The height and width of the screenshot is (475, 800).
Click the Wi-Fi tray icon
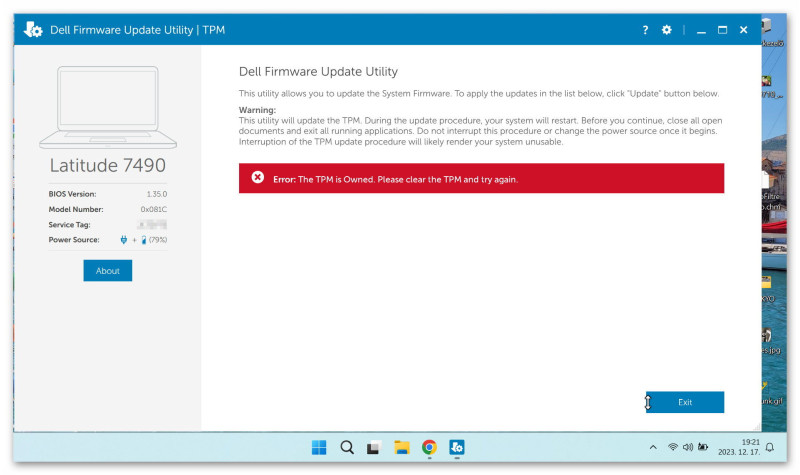pyautogui.click(x=673, y=447)
